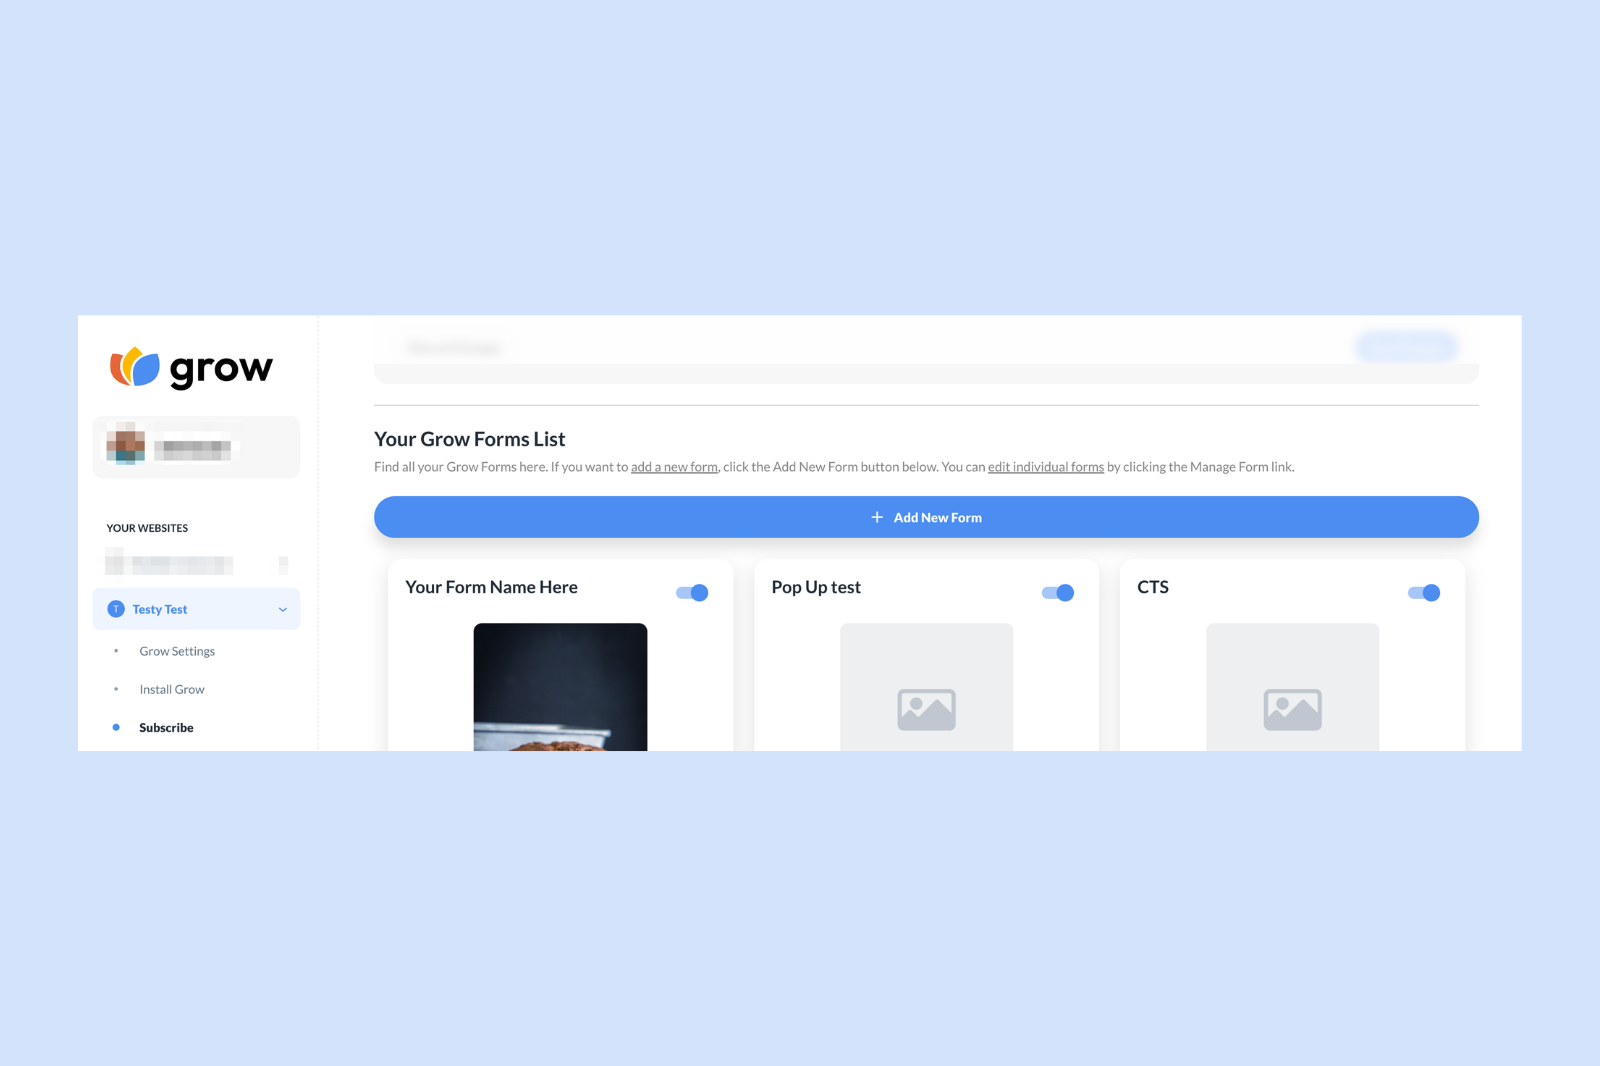
Task: Click the pixelated user avatar picture
Action: 126,444
